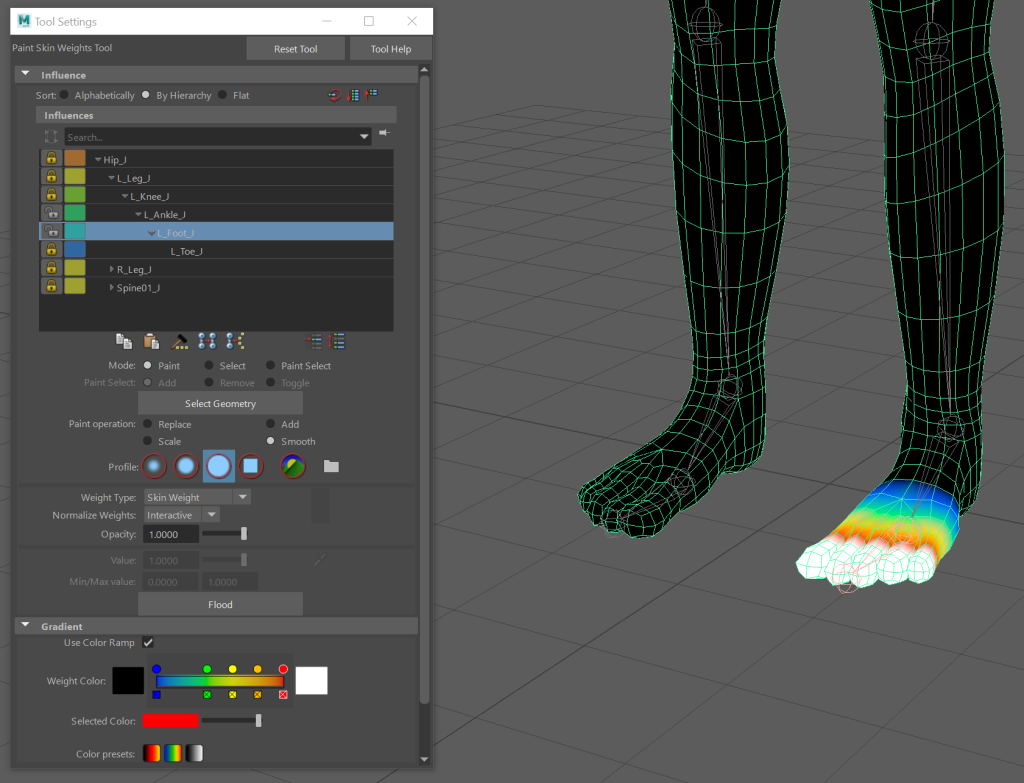
Task: Select the Gaussian soft brush profile
Action: coord(153,466)
